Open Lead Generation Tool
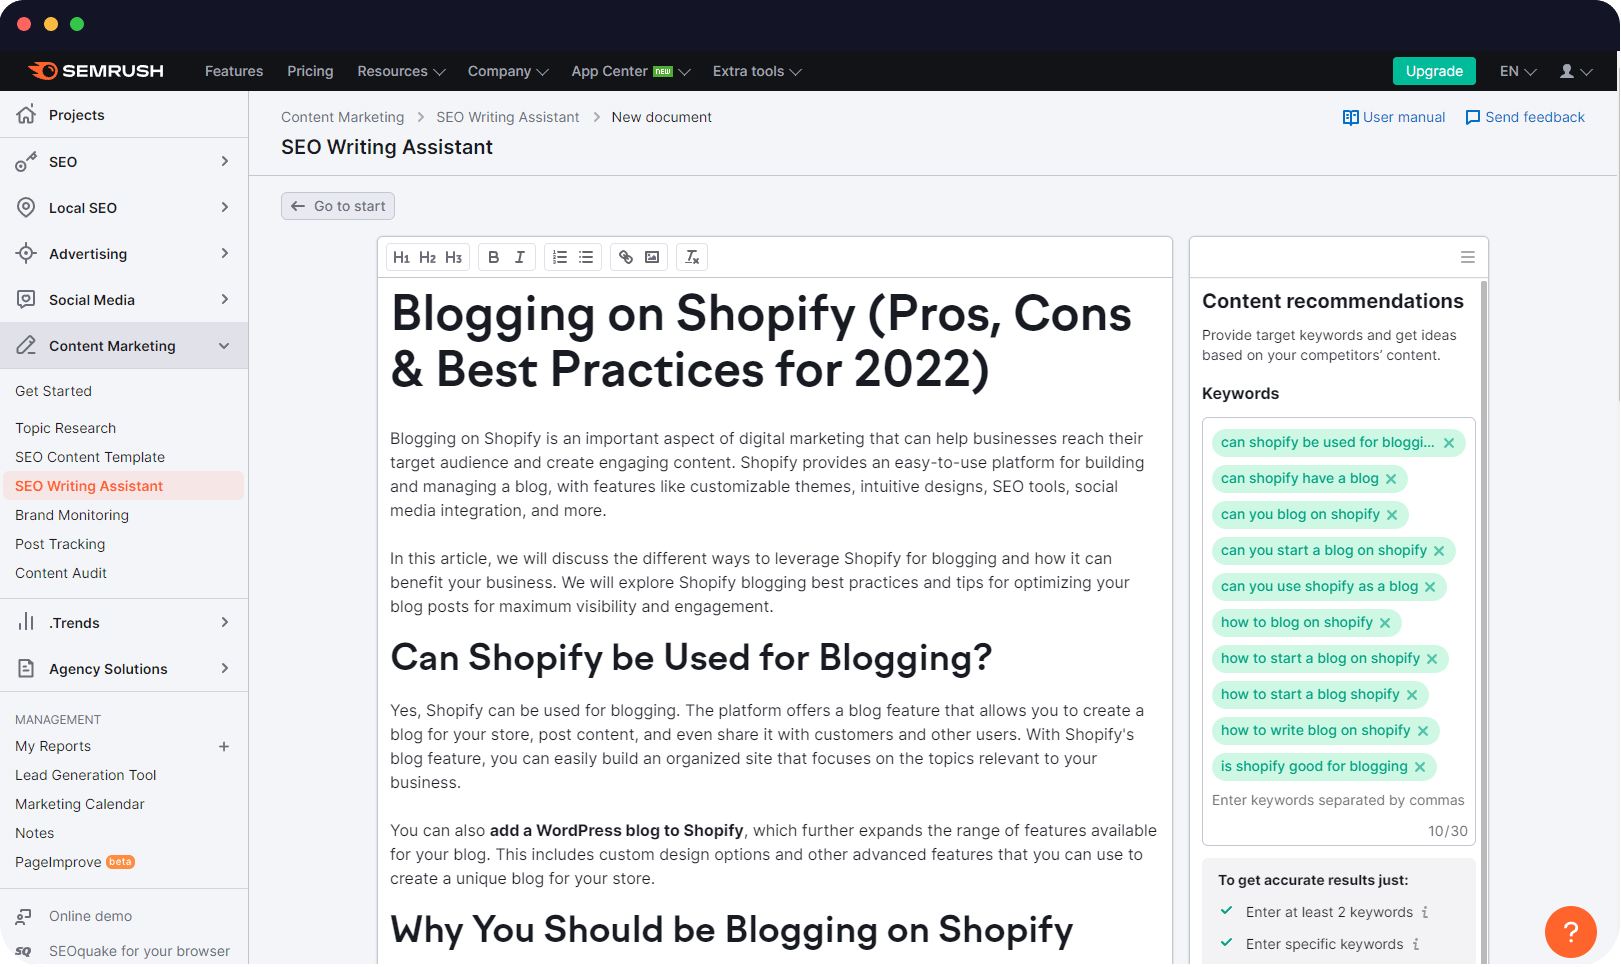This screenshot has width=1621, height=967. click(x=86, y=775)
